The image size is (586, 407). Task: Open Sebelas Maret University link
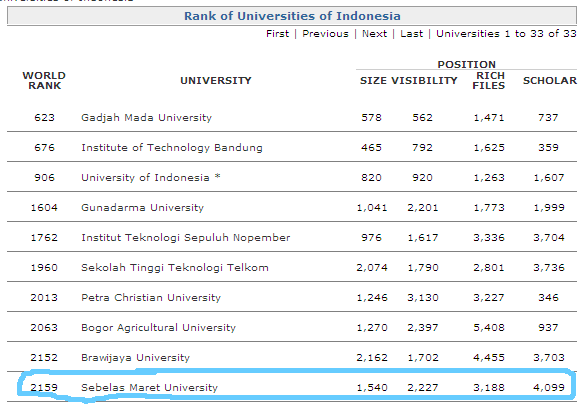(x=149, y=388)
